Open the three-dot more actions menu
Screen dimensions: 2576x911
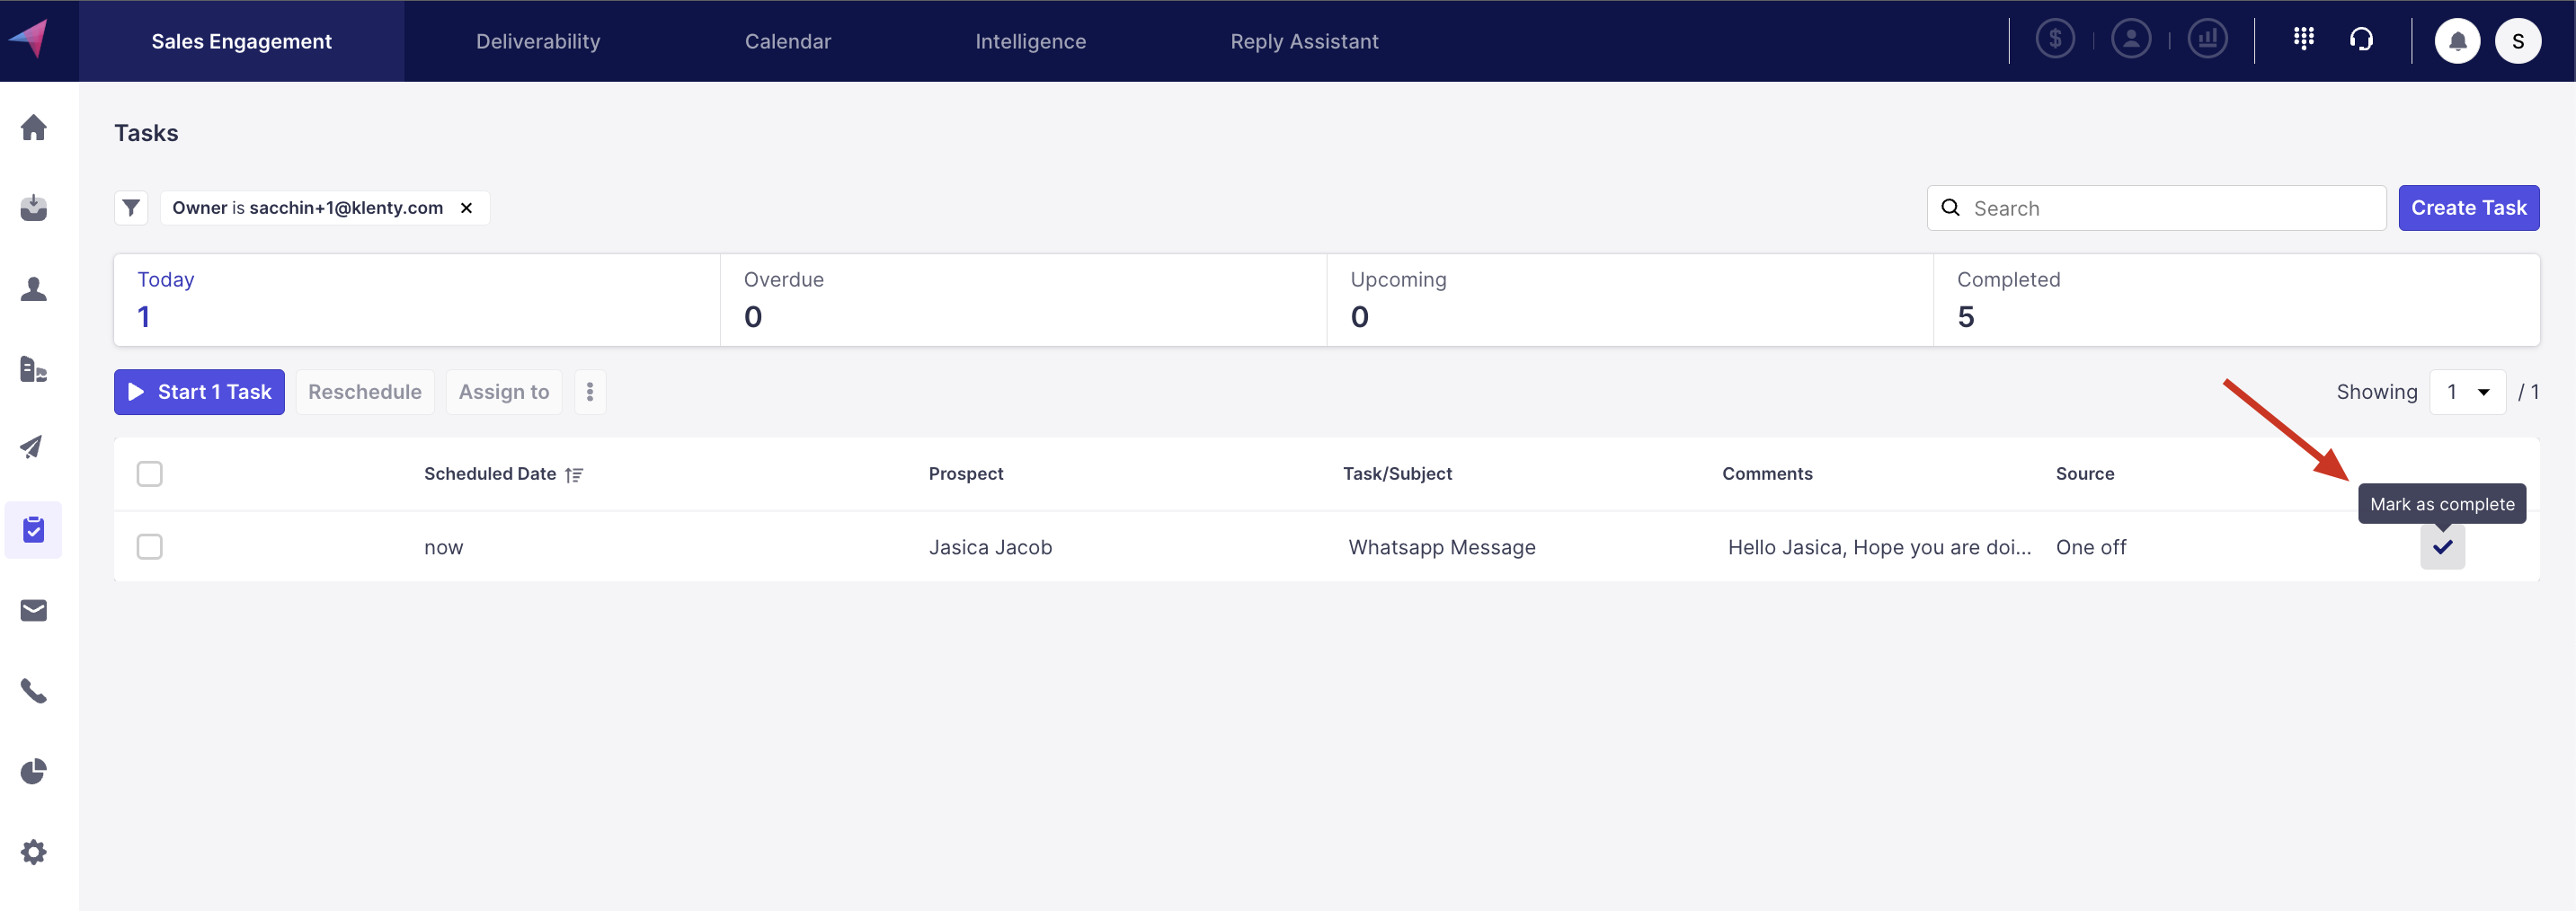(x=590, y=392)
